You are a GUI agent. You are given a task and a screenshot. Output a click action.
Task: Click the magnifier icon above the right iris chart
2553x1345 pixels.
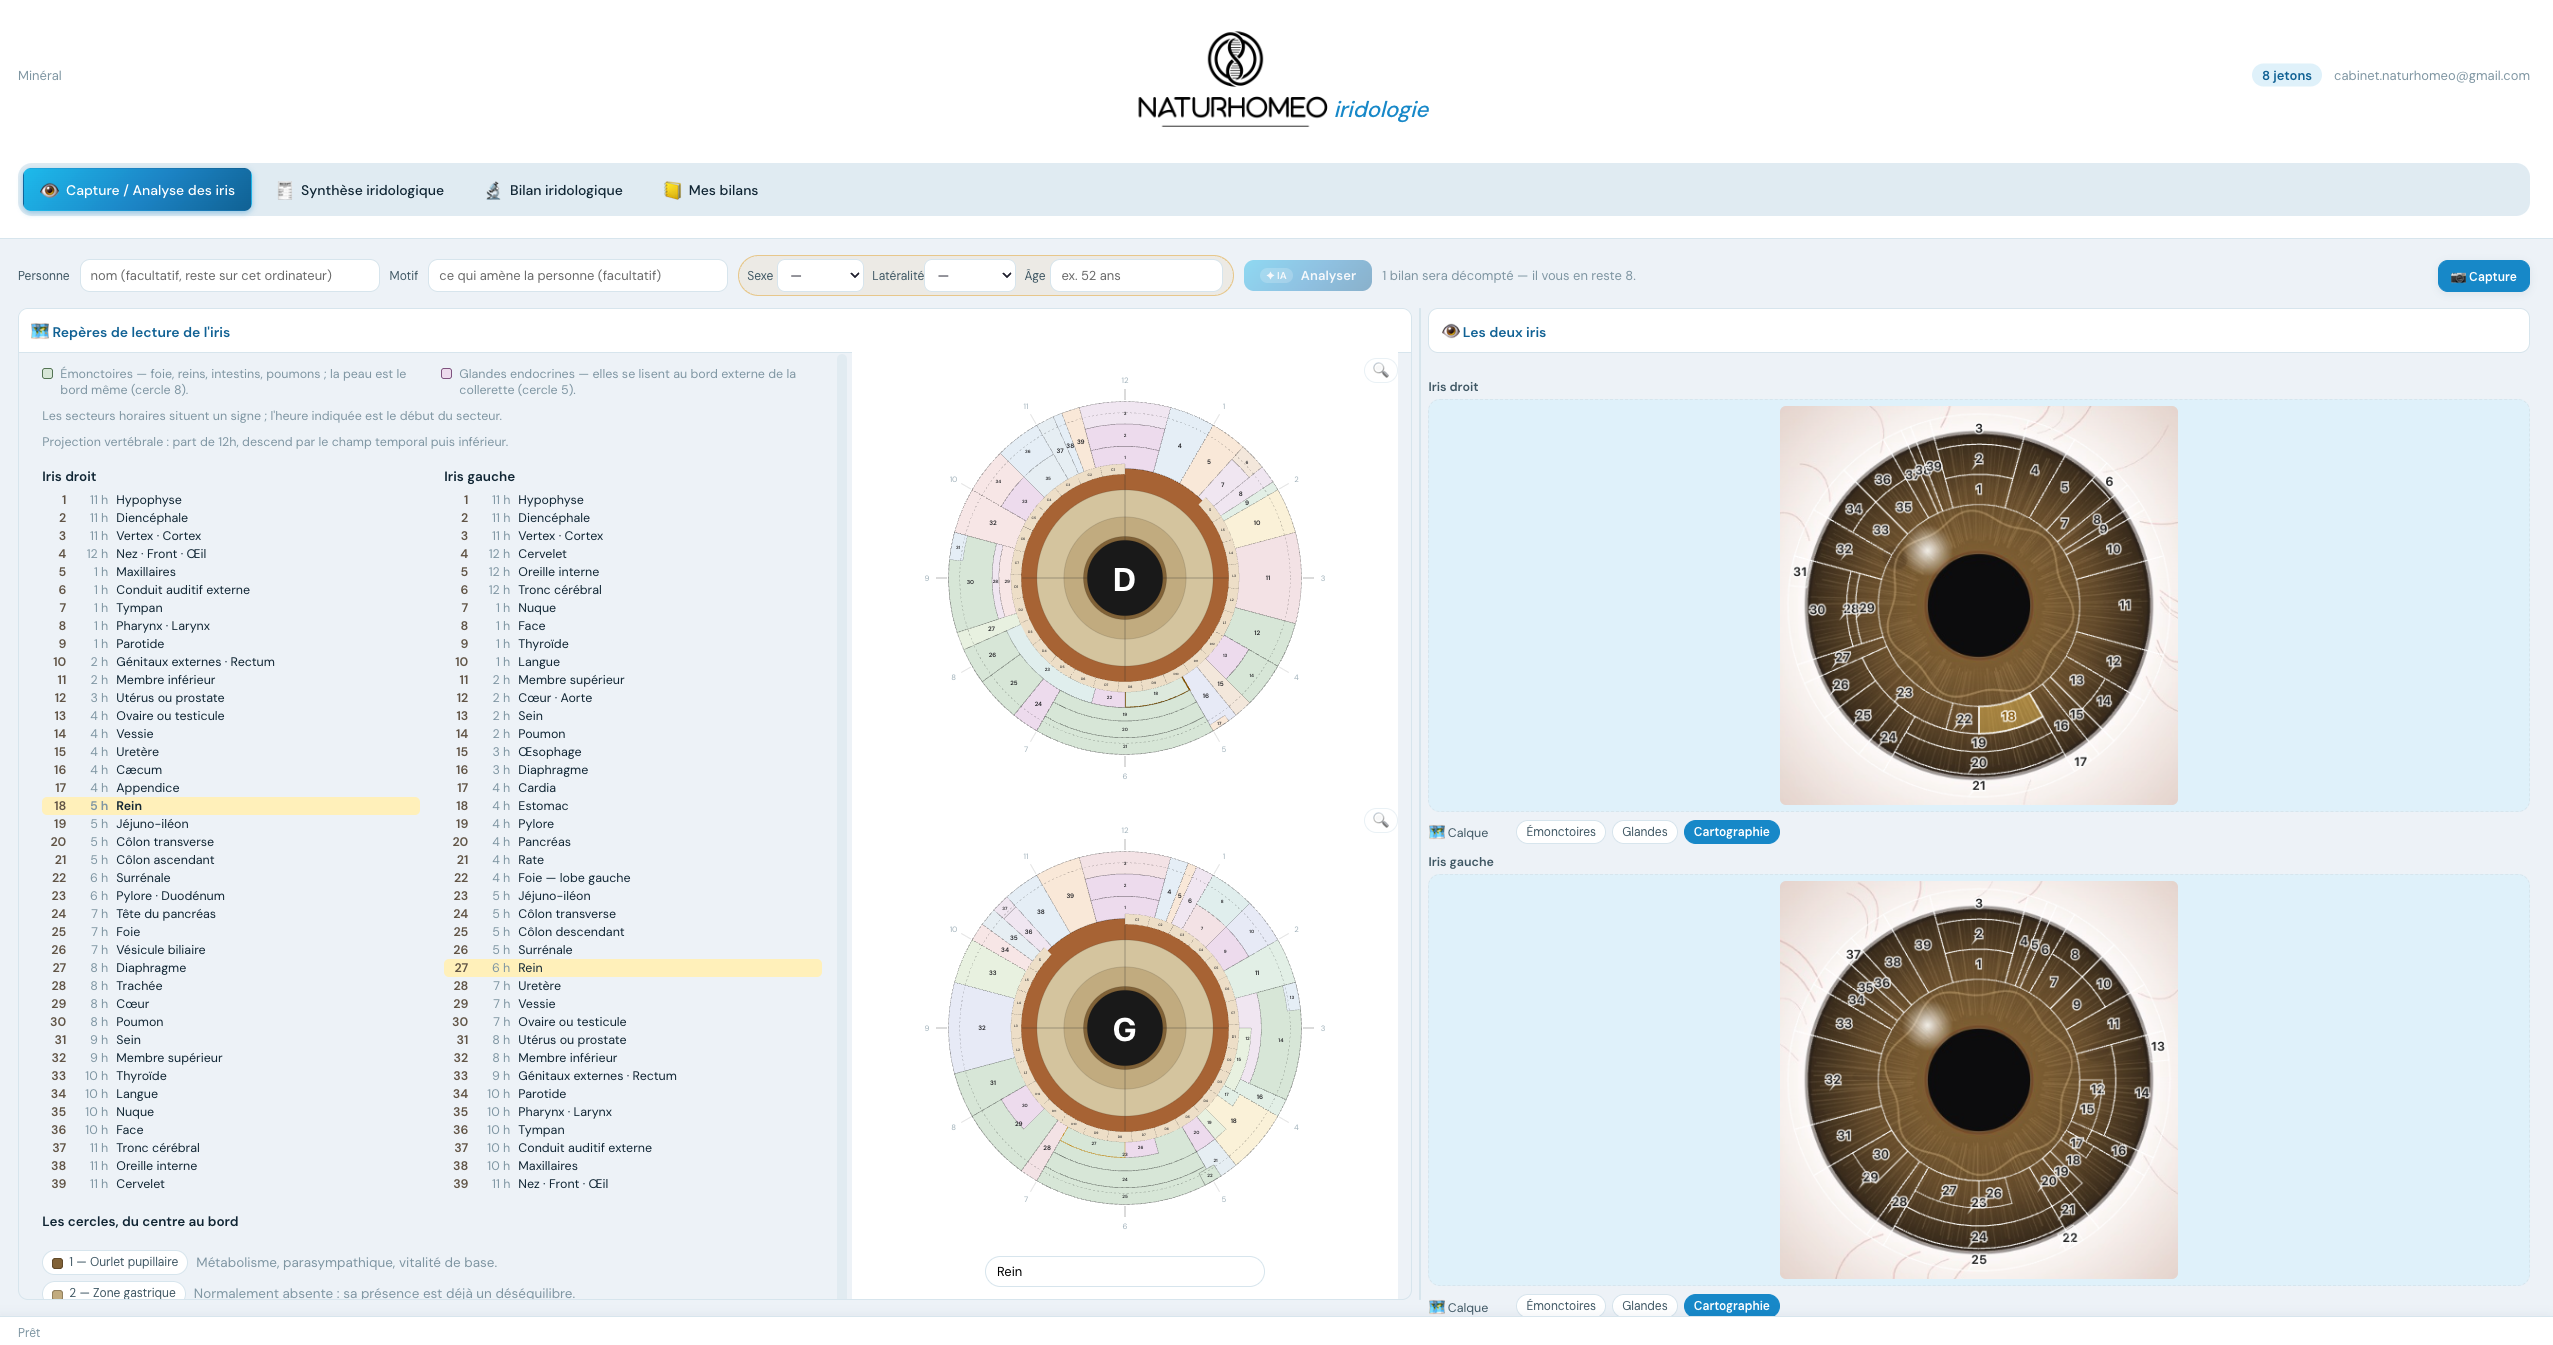pyautogui.click(x=1380, y=370)
